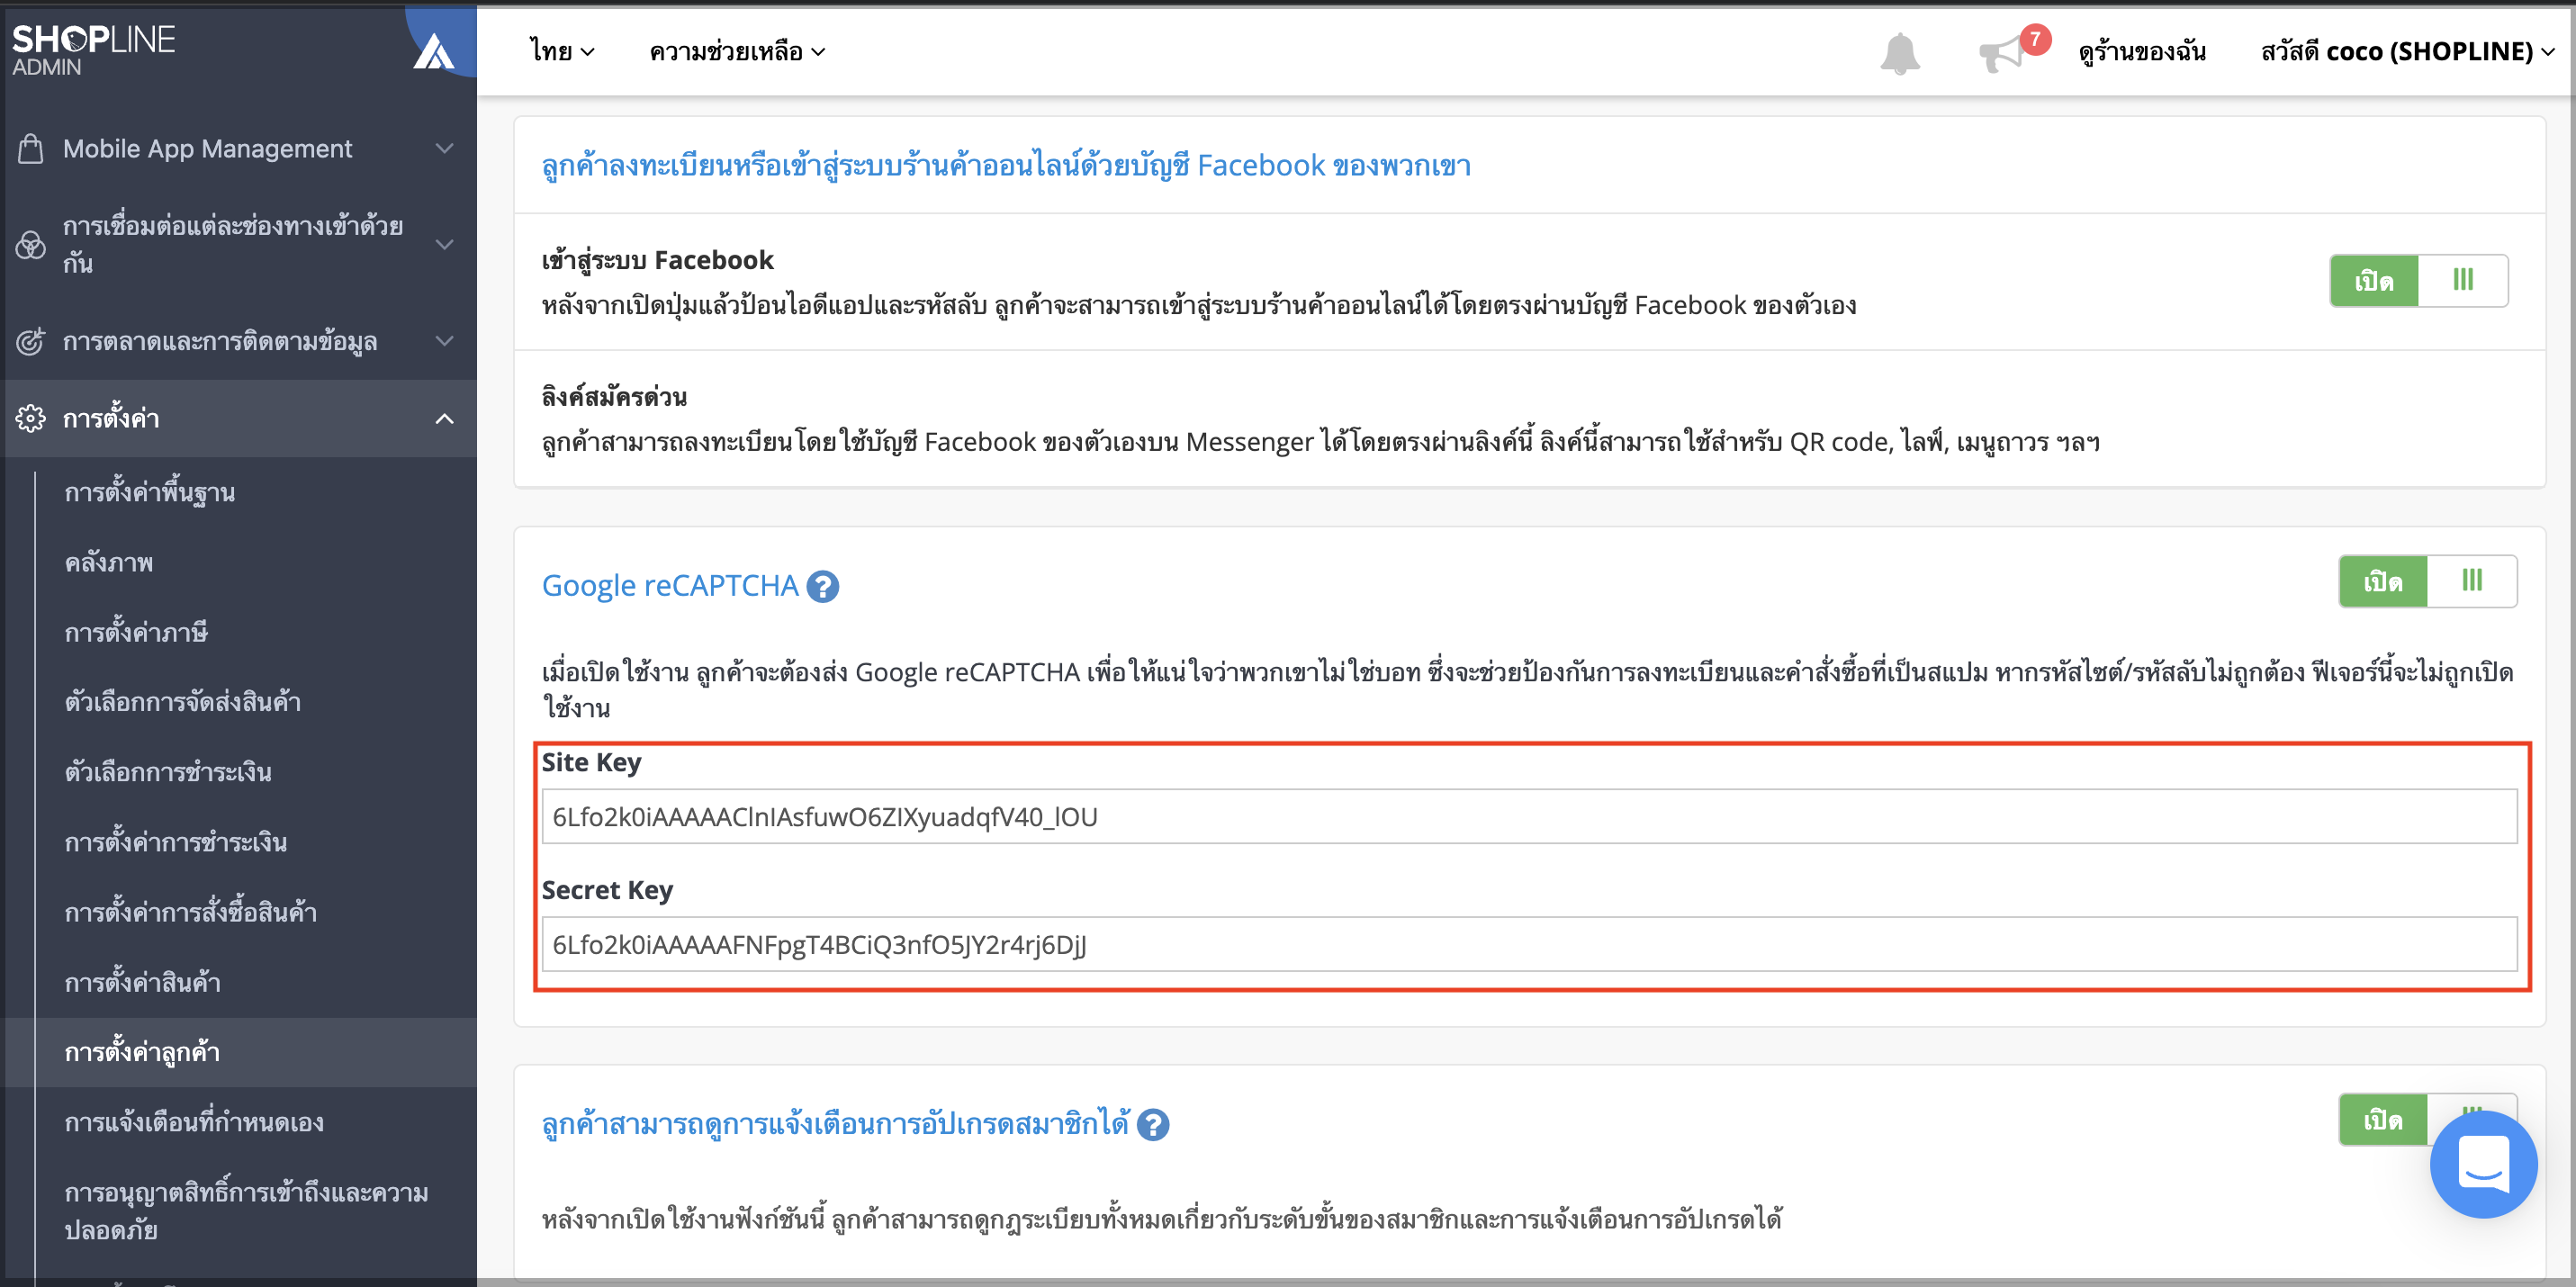Open the help icon beside membership upgrade notification title
The image size is (2576, 1287).
1153,1125
